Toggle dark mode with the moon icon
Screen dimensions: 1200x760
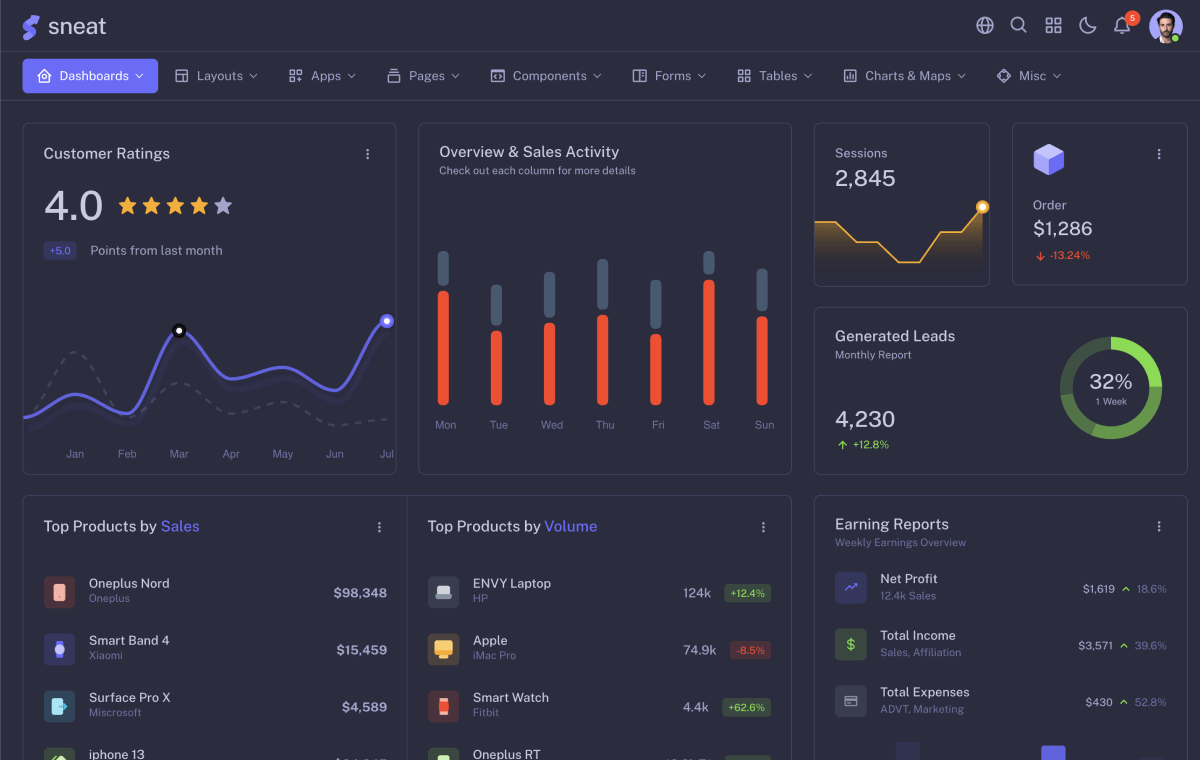(x=1087, y=25)
